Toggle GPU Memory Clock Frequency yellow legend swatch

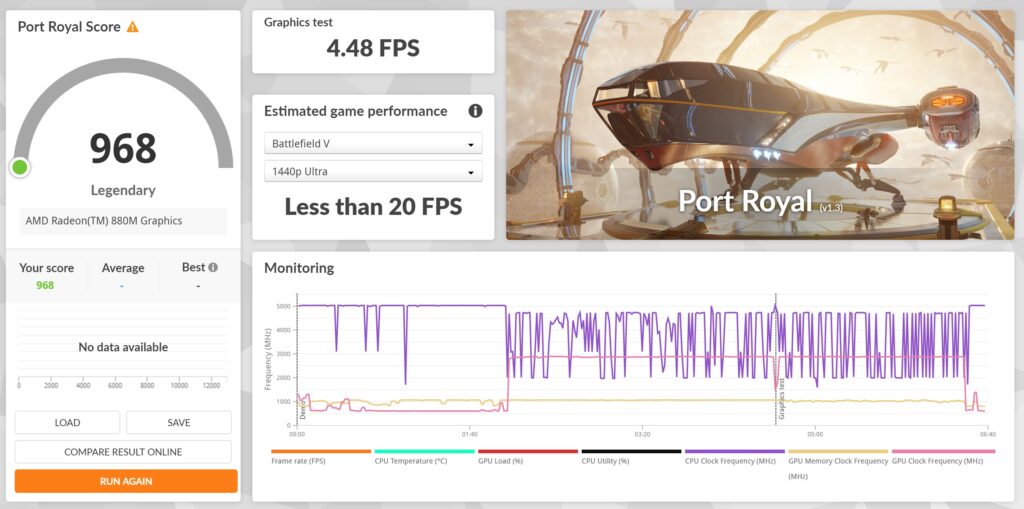839,451
